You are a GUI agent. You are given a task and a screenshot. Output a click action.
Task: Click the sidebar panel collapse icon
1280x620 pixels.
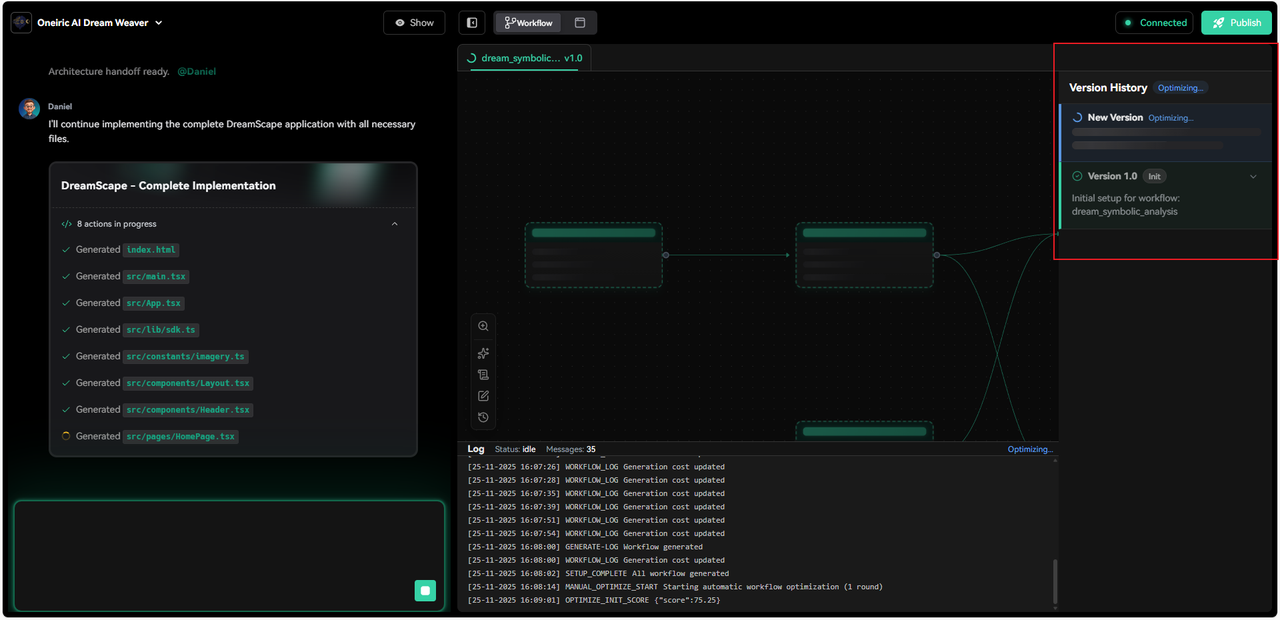(472, 23)
